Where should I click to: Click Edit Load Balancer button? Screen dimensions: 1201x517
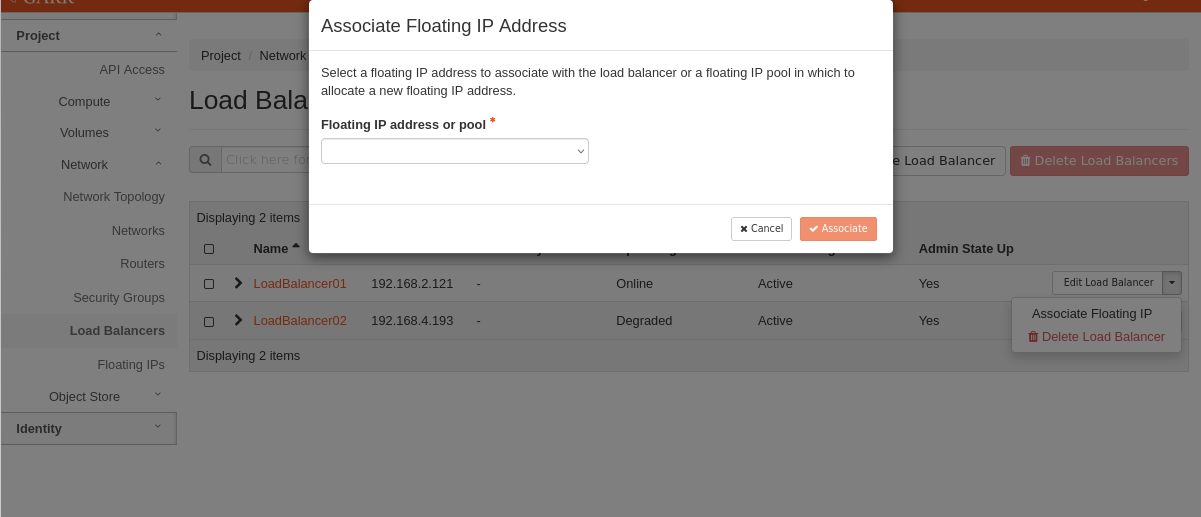[1107, 283]
